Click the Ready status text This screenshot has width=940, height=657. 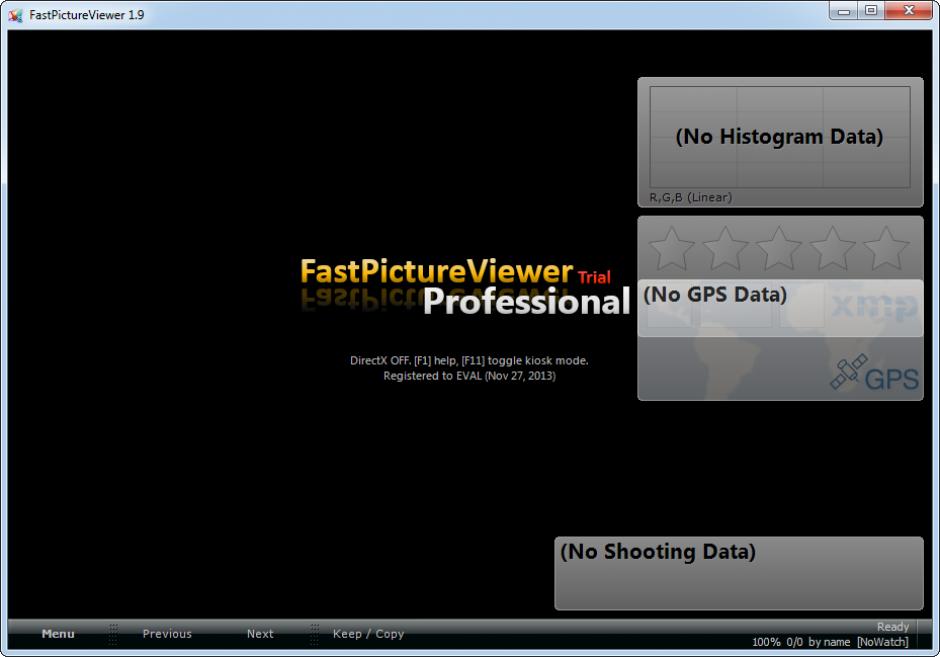point(893,626)
